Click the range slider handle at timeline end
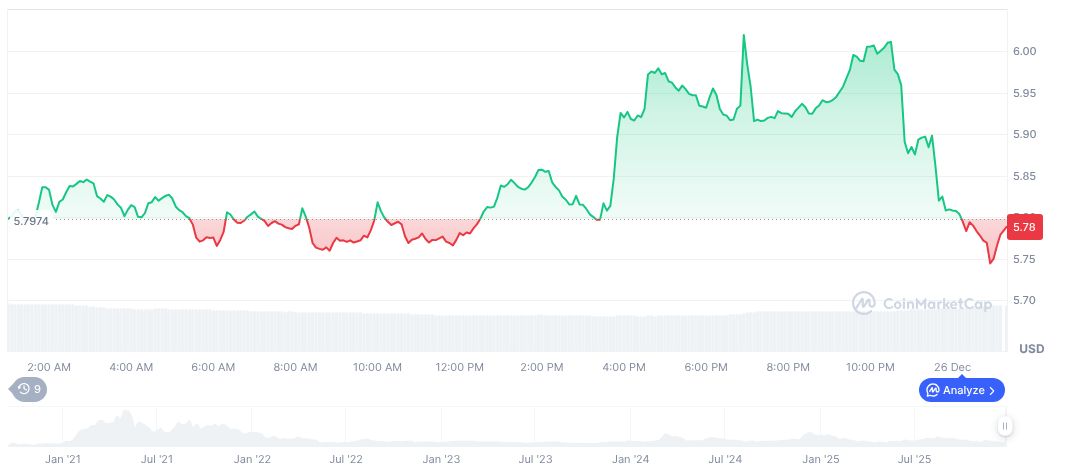Screen dimensions: 1072x470 (x=1004, y=427)
